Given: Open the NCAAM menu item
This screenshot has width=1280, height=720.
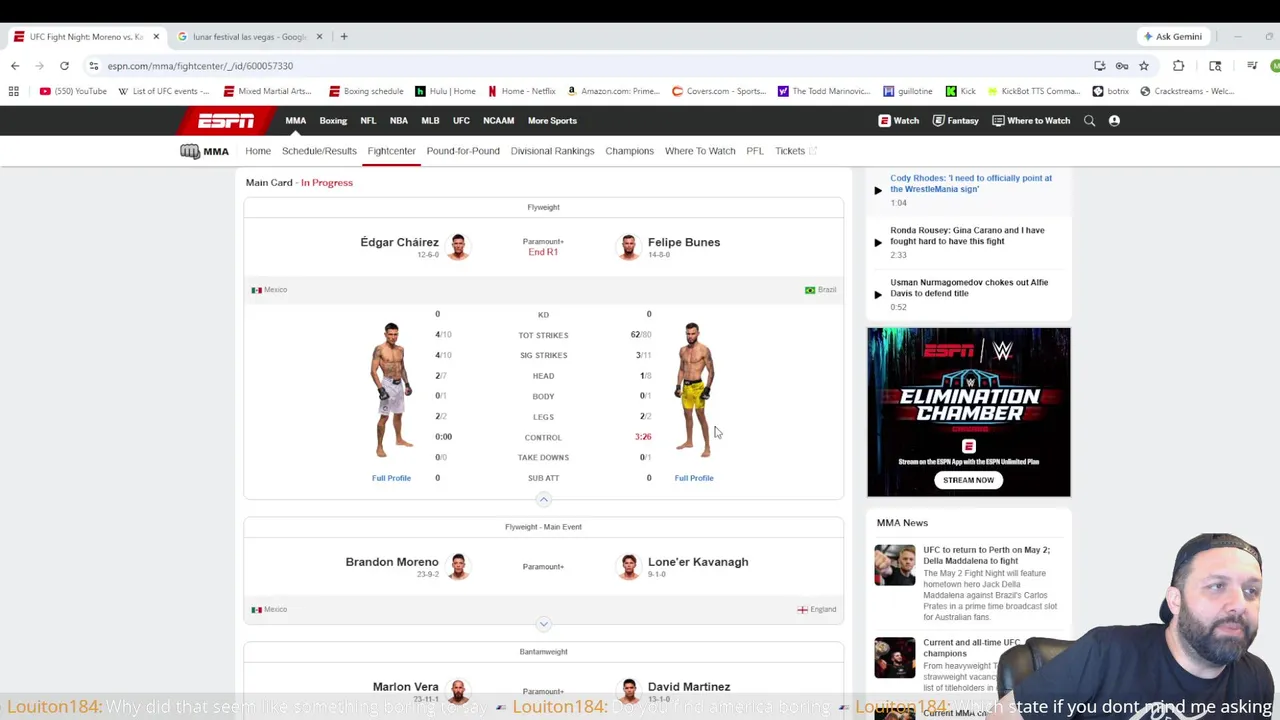Looking at the screenshot, I should tap(498, 121).
